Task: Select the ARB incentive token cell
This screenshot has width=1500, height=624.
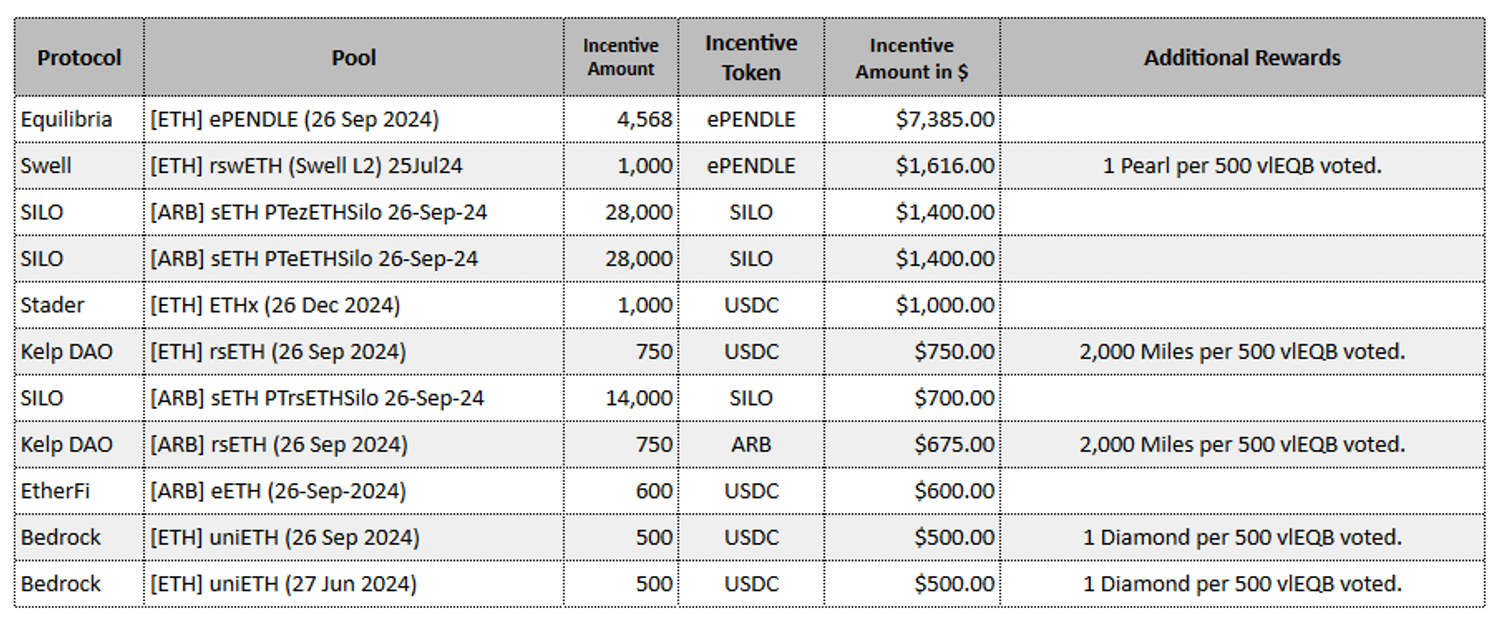Action: pos(751,444)
